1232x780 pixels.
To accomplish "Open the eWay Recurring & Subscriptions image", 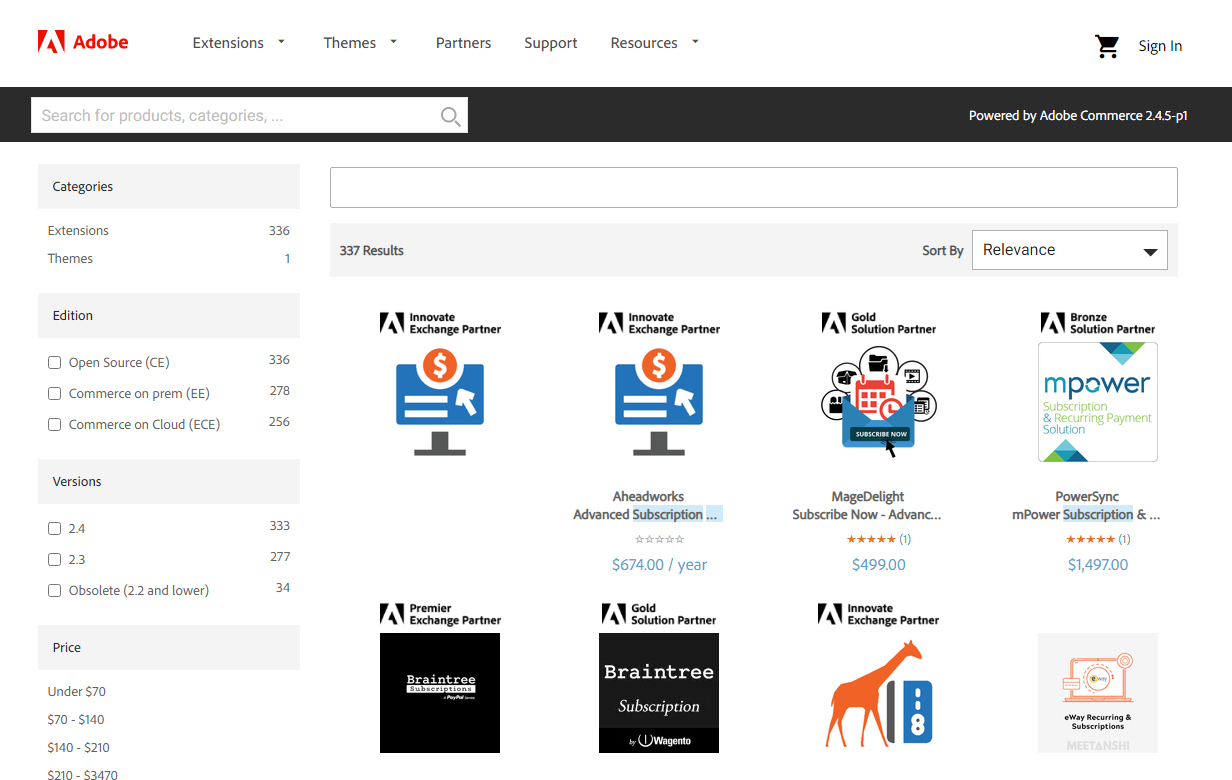I will coord(1098,693).
